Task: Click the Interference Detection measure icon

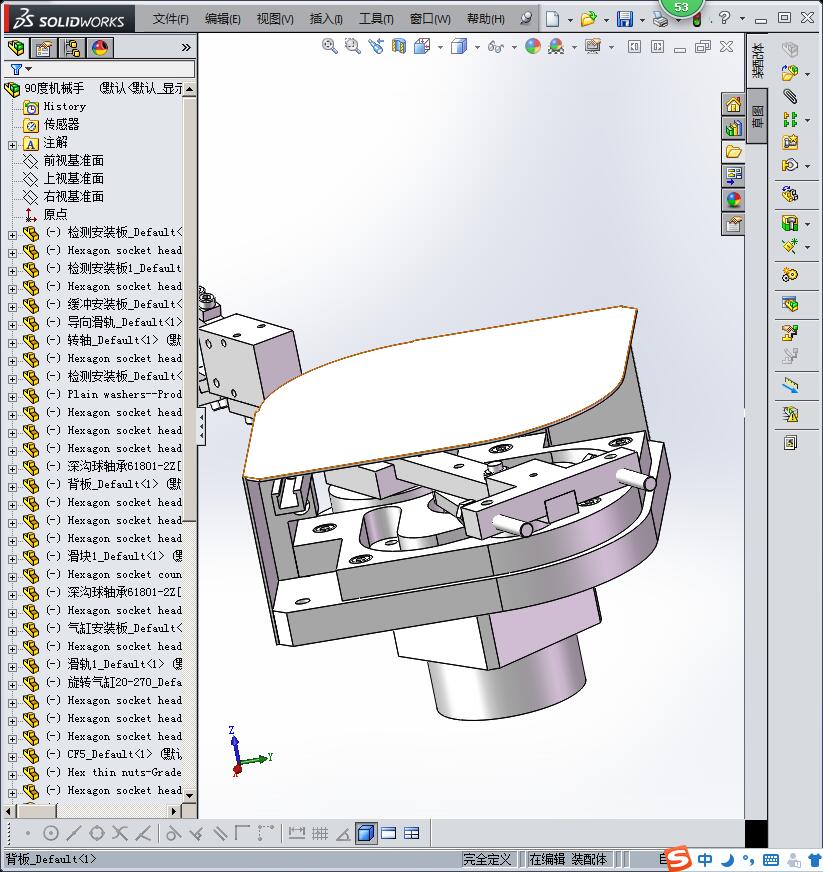Action: 790,385
